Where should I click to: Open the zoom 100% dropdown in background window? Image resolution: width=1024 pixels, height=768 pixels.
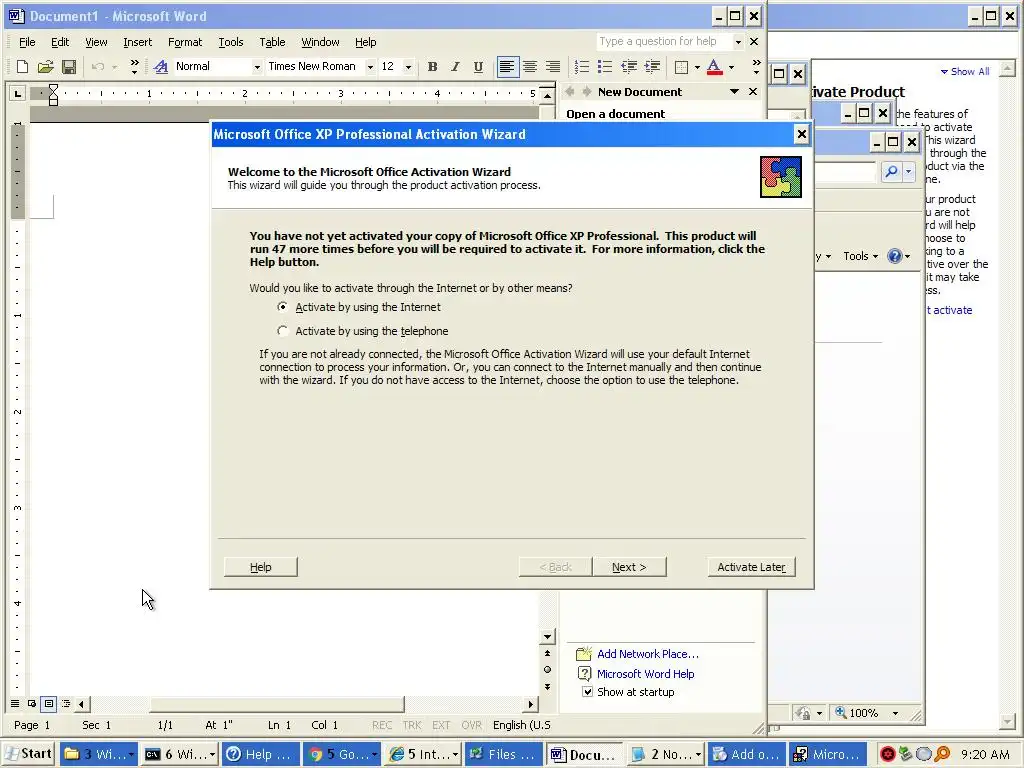[895, 713]
